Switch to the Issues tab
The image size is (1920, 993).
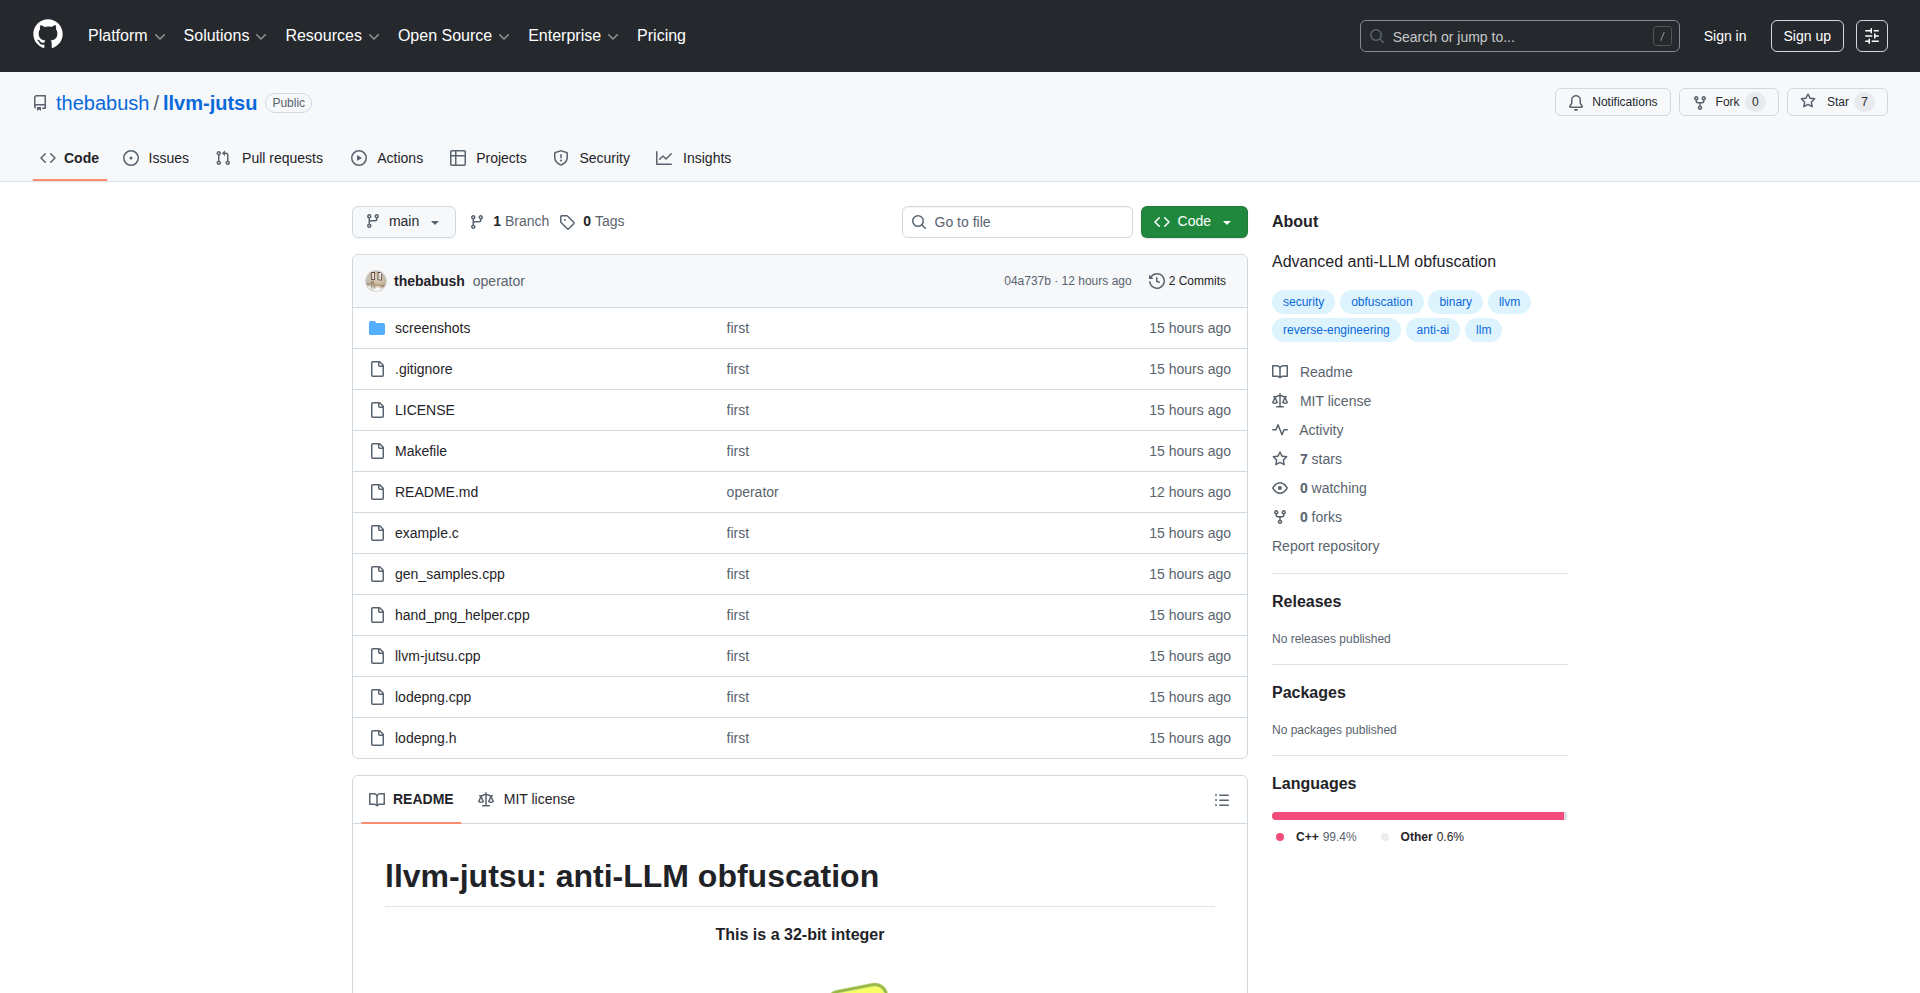click(x=156, y=158)
